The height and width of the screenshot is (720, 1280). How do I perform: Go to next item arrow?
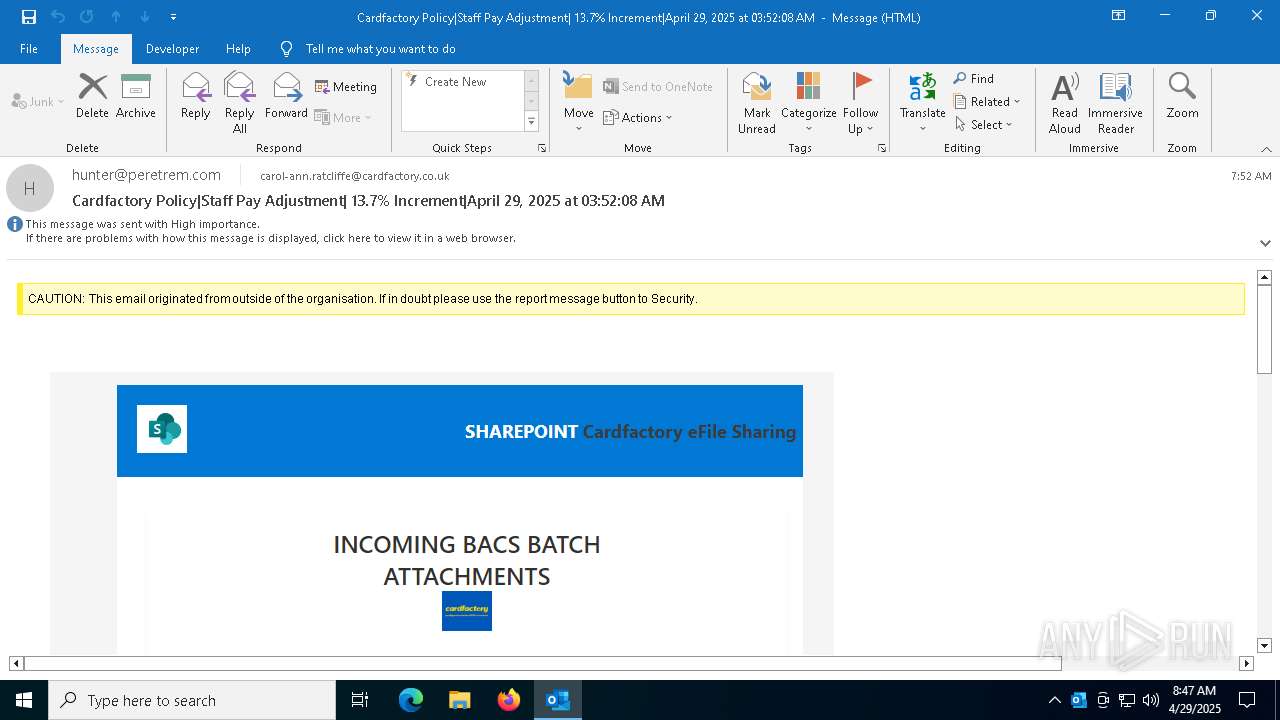click(x=145, y=17)
